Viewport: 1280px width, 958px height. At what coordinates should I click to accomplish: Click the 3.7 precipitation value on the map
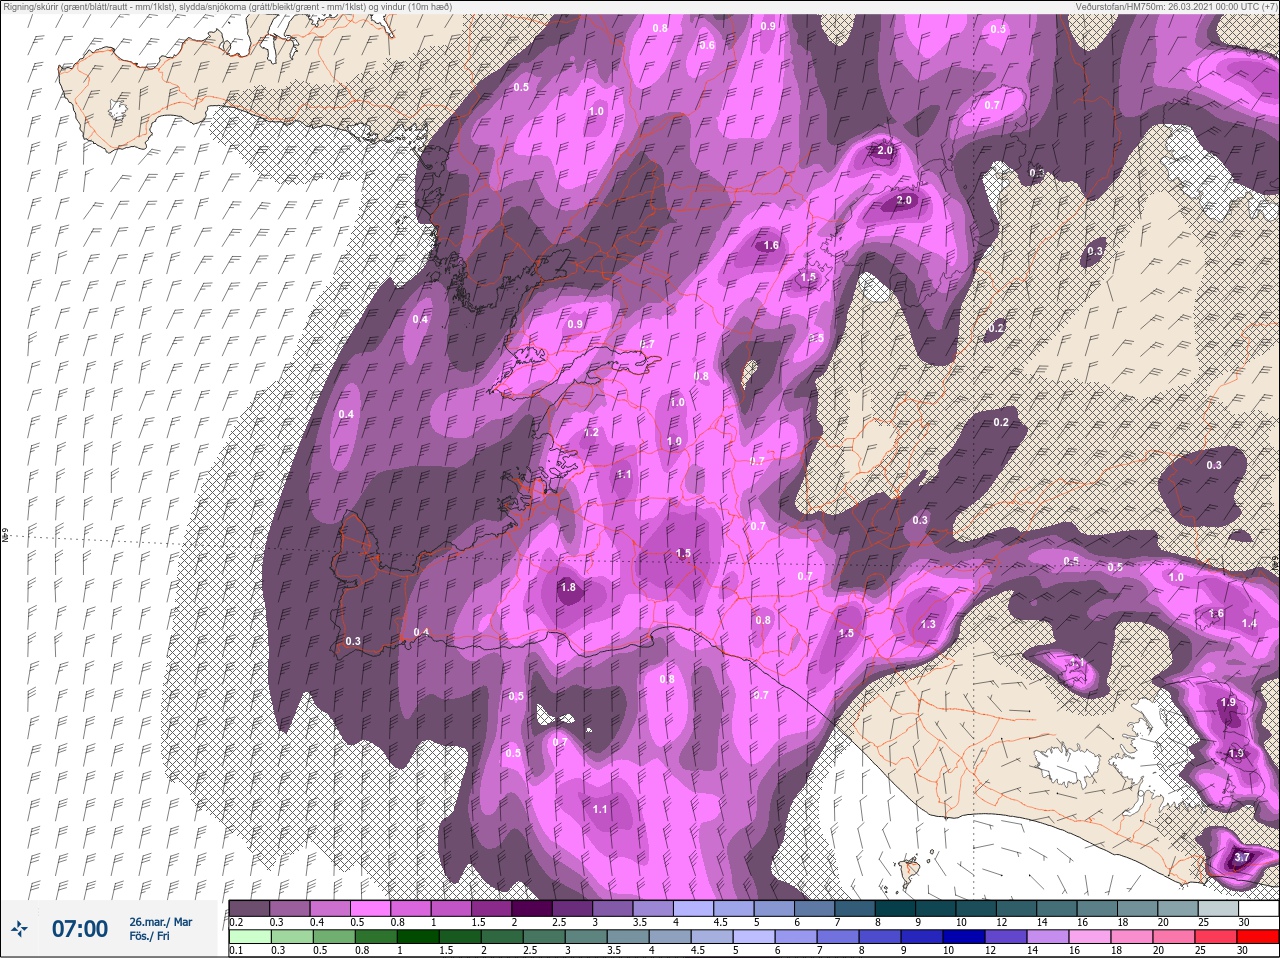(x=1242, y=857)
